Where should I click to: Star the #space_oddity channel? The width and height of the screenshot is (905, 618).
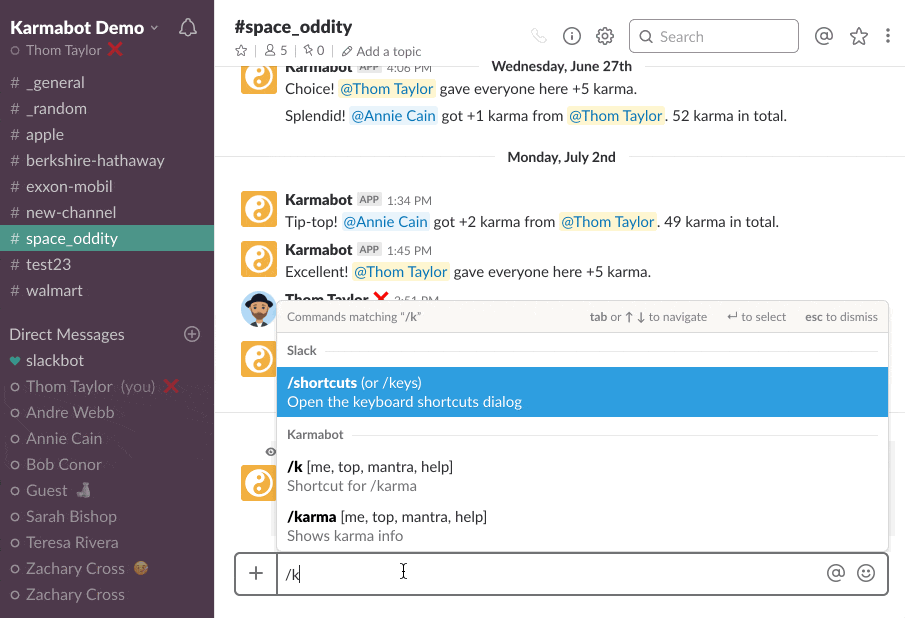click(x=241, y=51)
